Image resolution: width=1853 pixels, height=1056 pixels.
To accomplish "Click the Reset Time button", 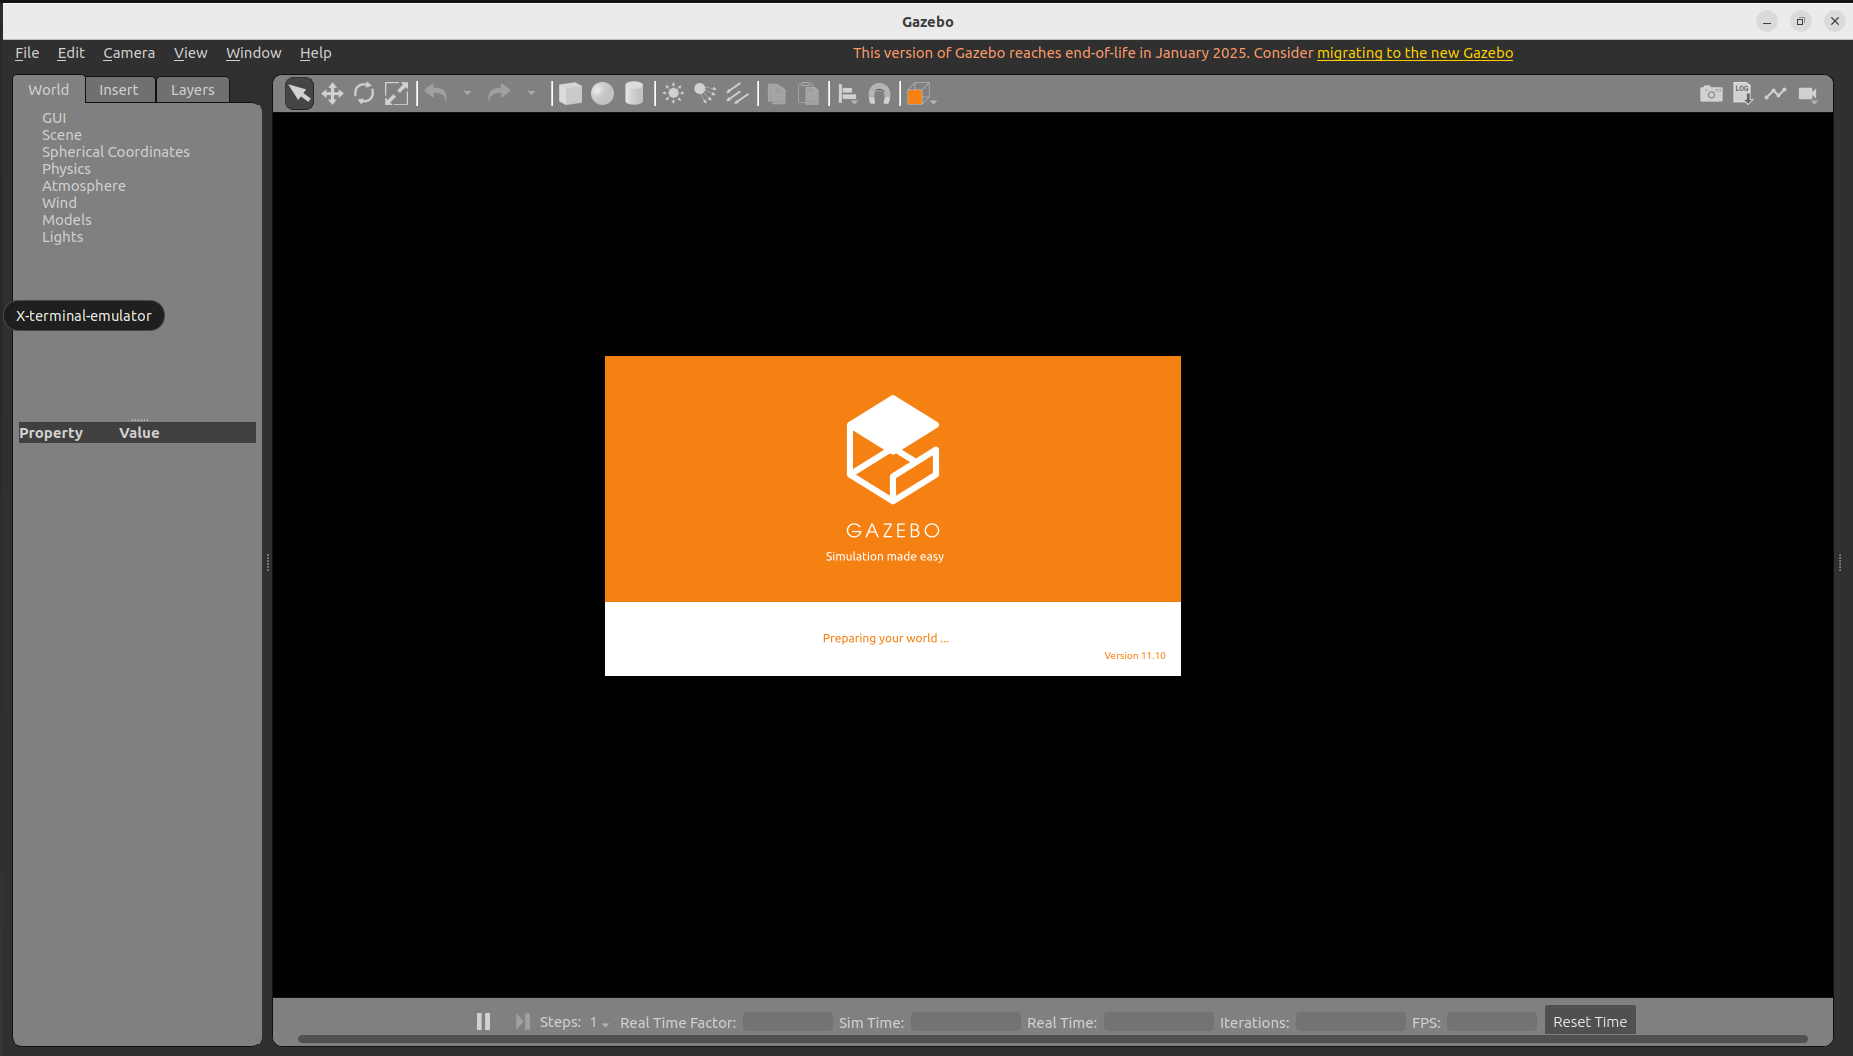I will pyautogui.click(x=1590, y=1021).
